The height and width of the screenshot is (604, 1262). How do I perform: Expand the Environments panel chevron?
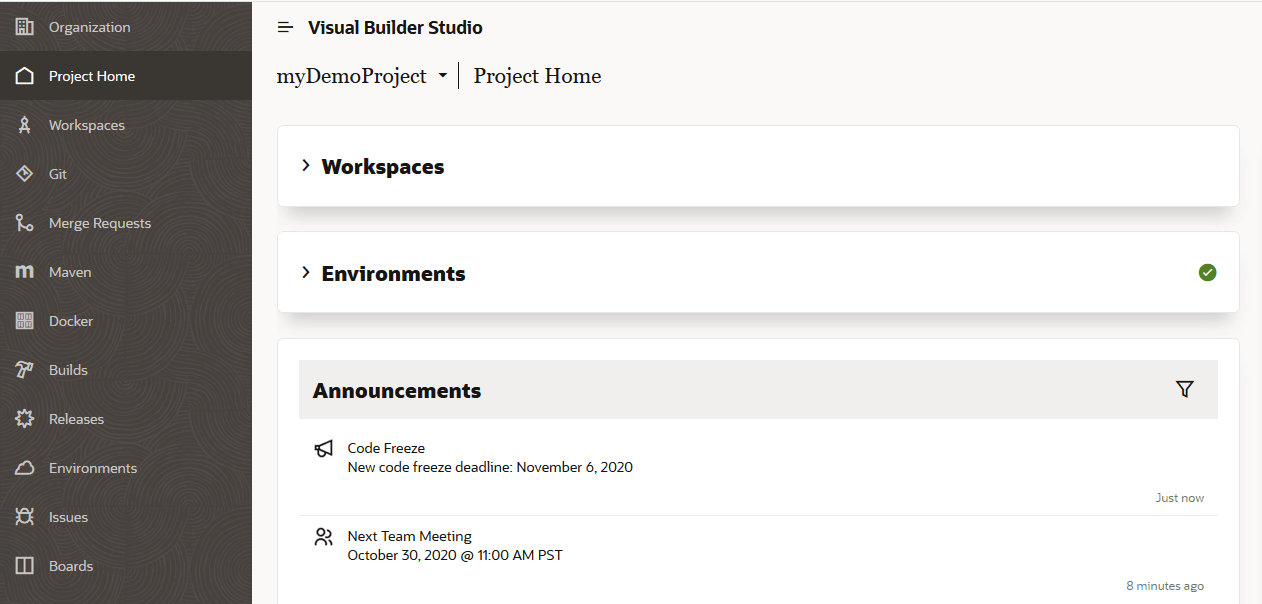[306, 273]
